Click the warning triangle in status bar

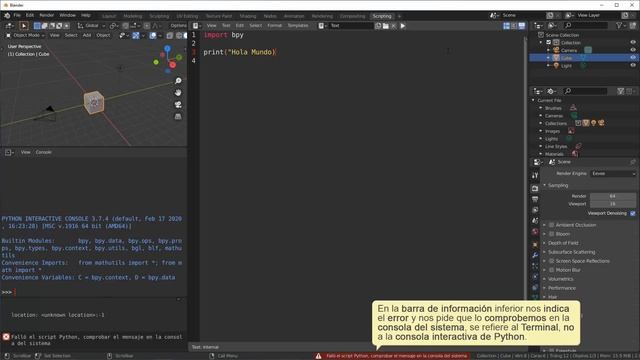pyautogui.click(x=318, y=356)
